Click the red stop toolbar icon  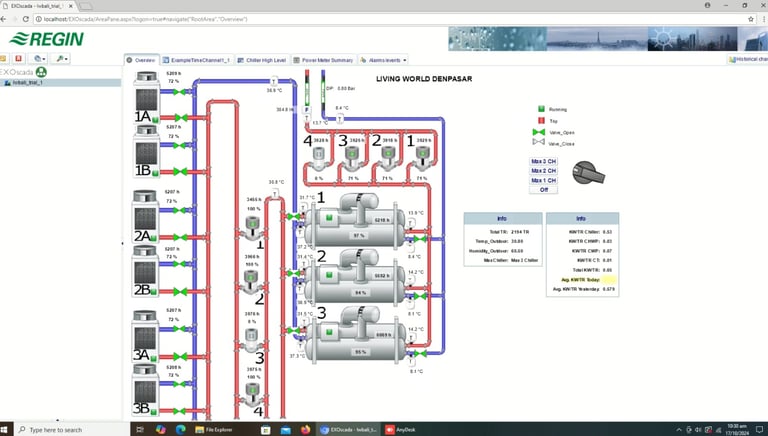coord(19,58)
